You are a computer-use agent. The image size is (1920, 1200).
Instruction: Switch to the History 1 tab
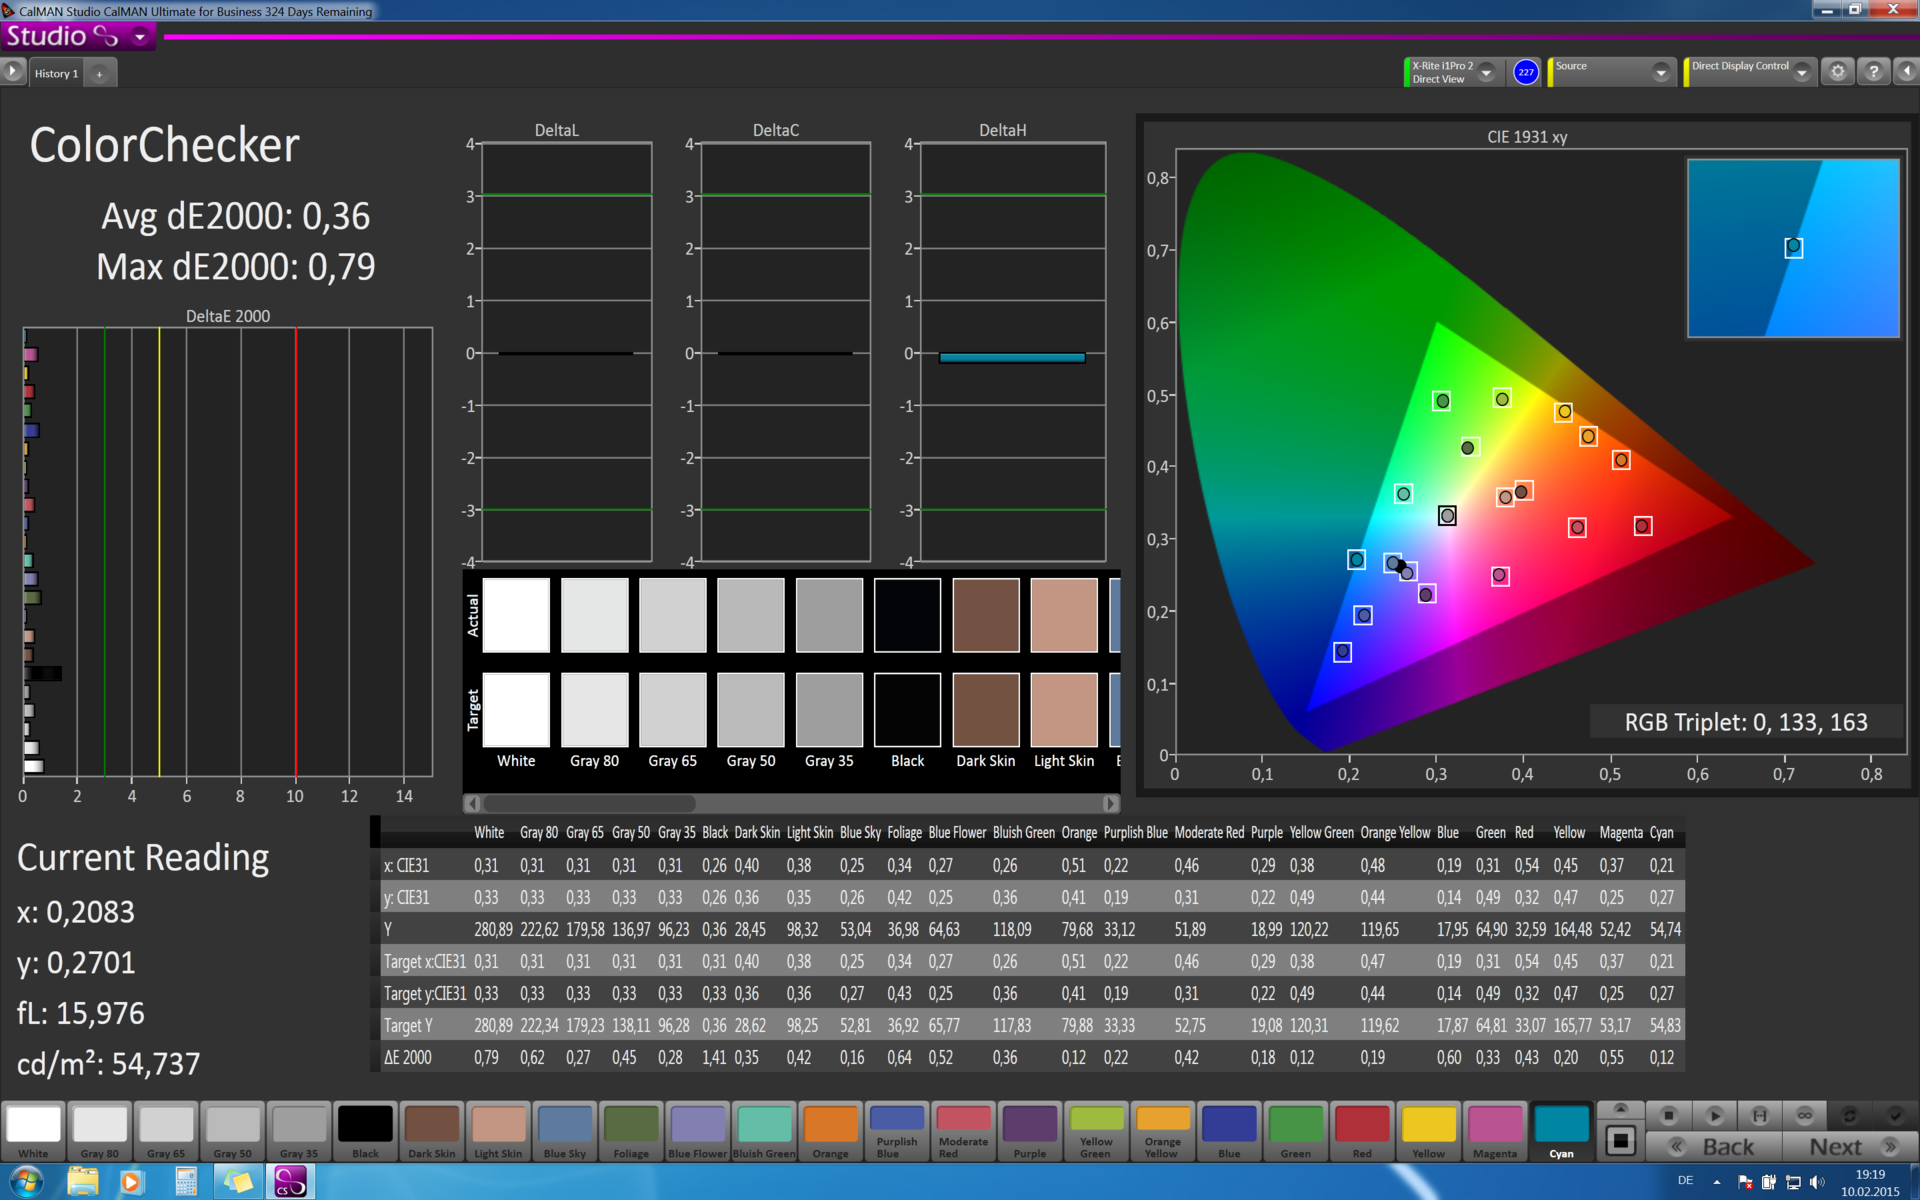pos(56,73)
